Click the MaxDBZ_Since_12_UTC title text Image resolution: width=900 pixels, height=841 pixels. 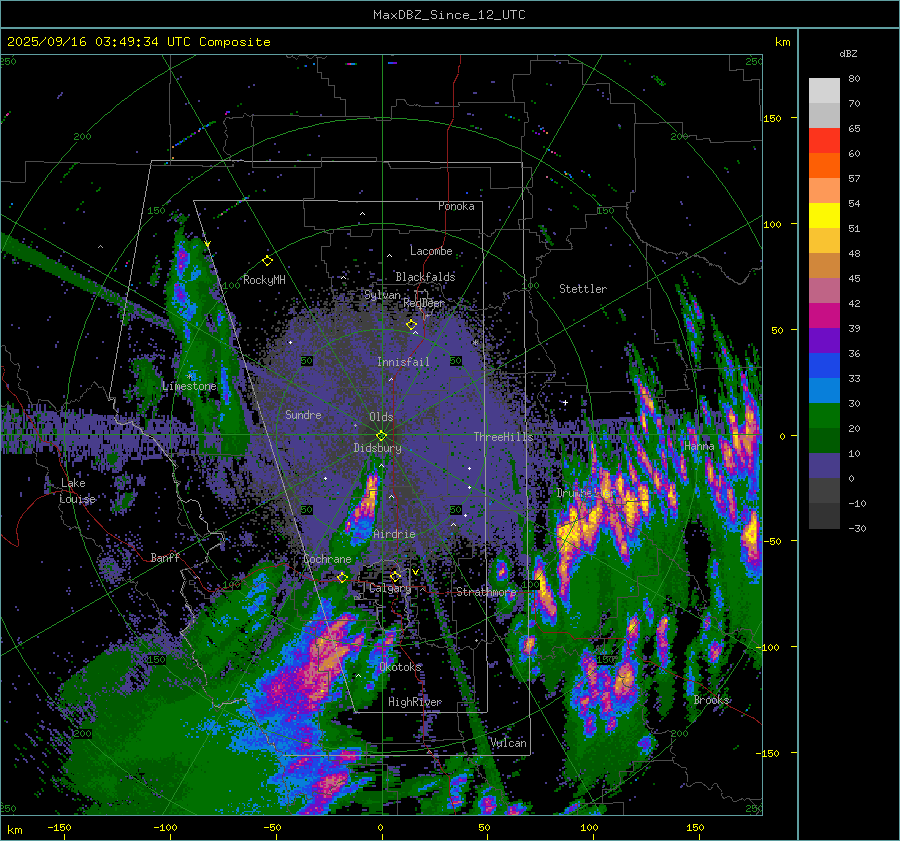[x=449, y=15]
